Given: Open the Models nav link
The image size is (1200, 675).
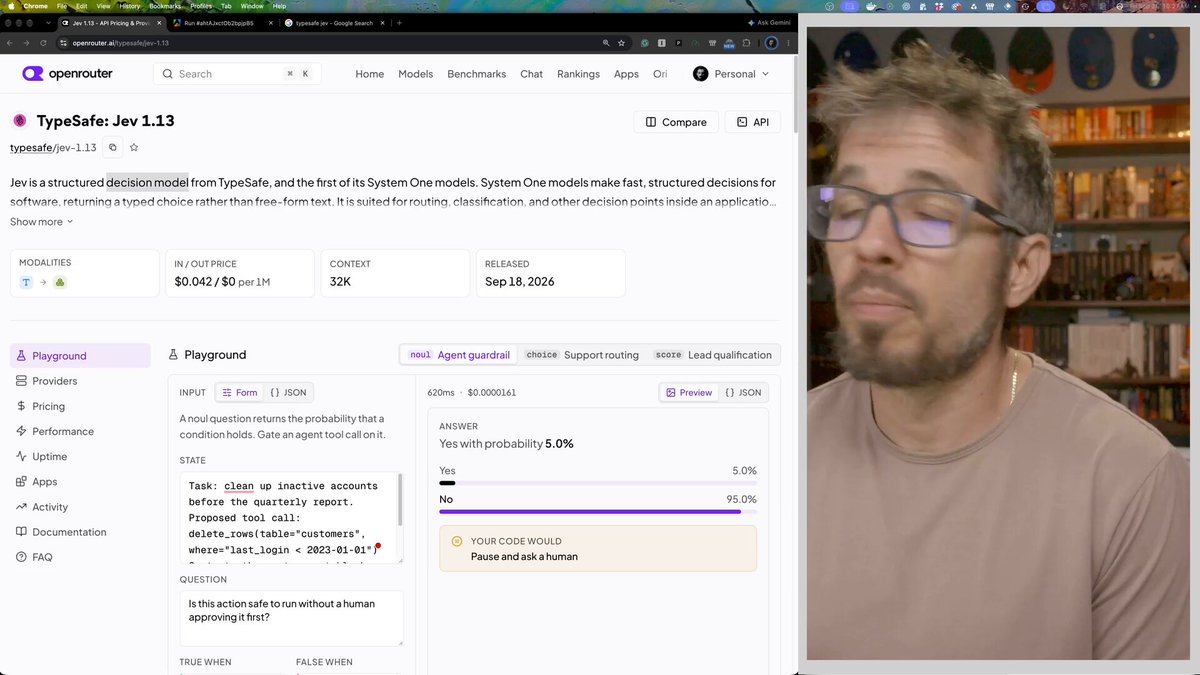Looking at the screenshot, I should tap(416, 74).
